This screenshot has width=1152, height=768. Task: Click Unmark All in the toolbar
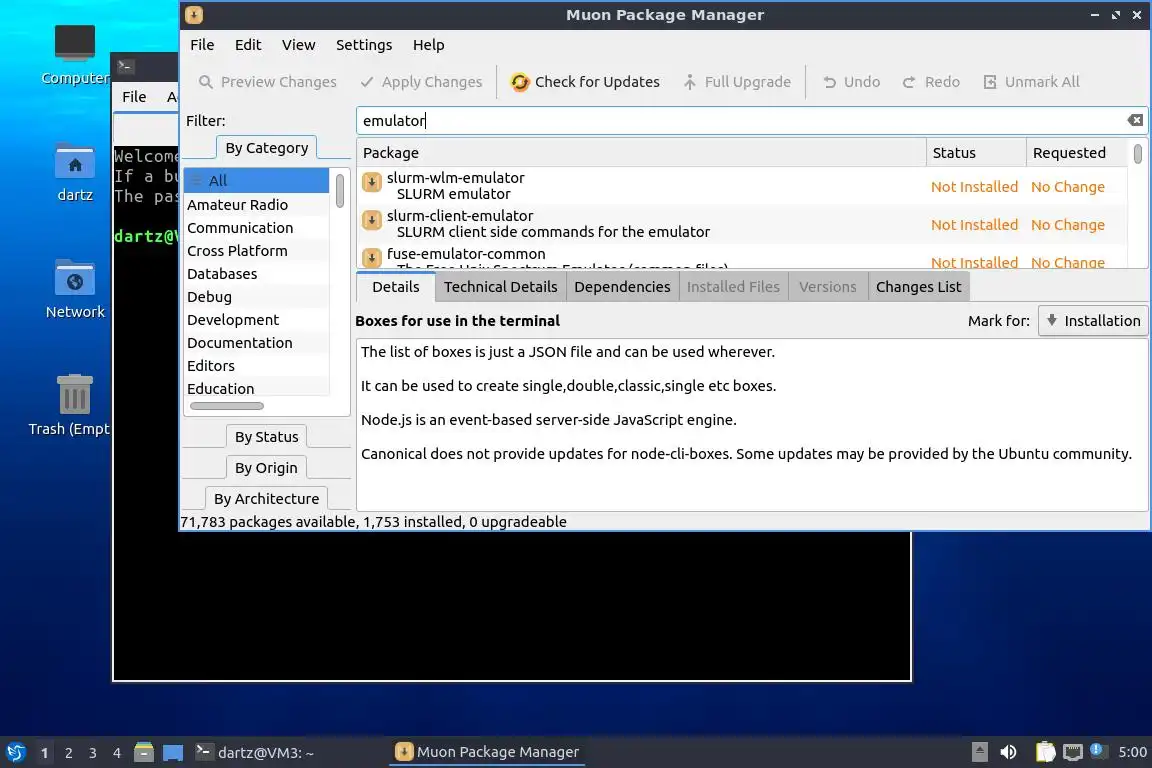1032,82
